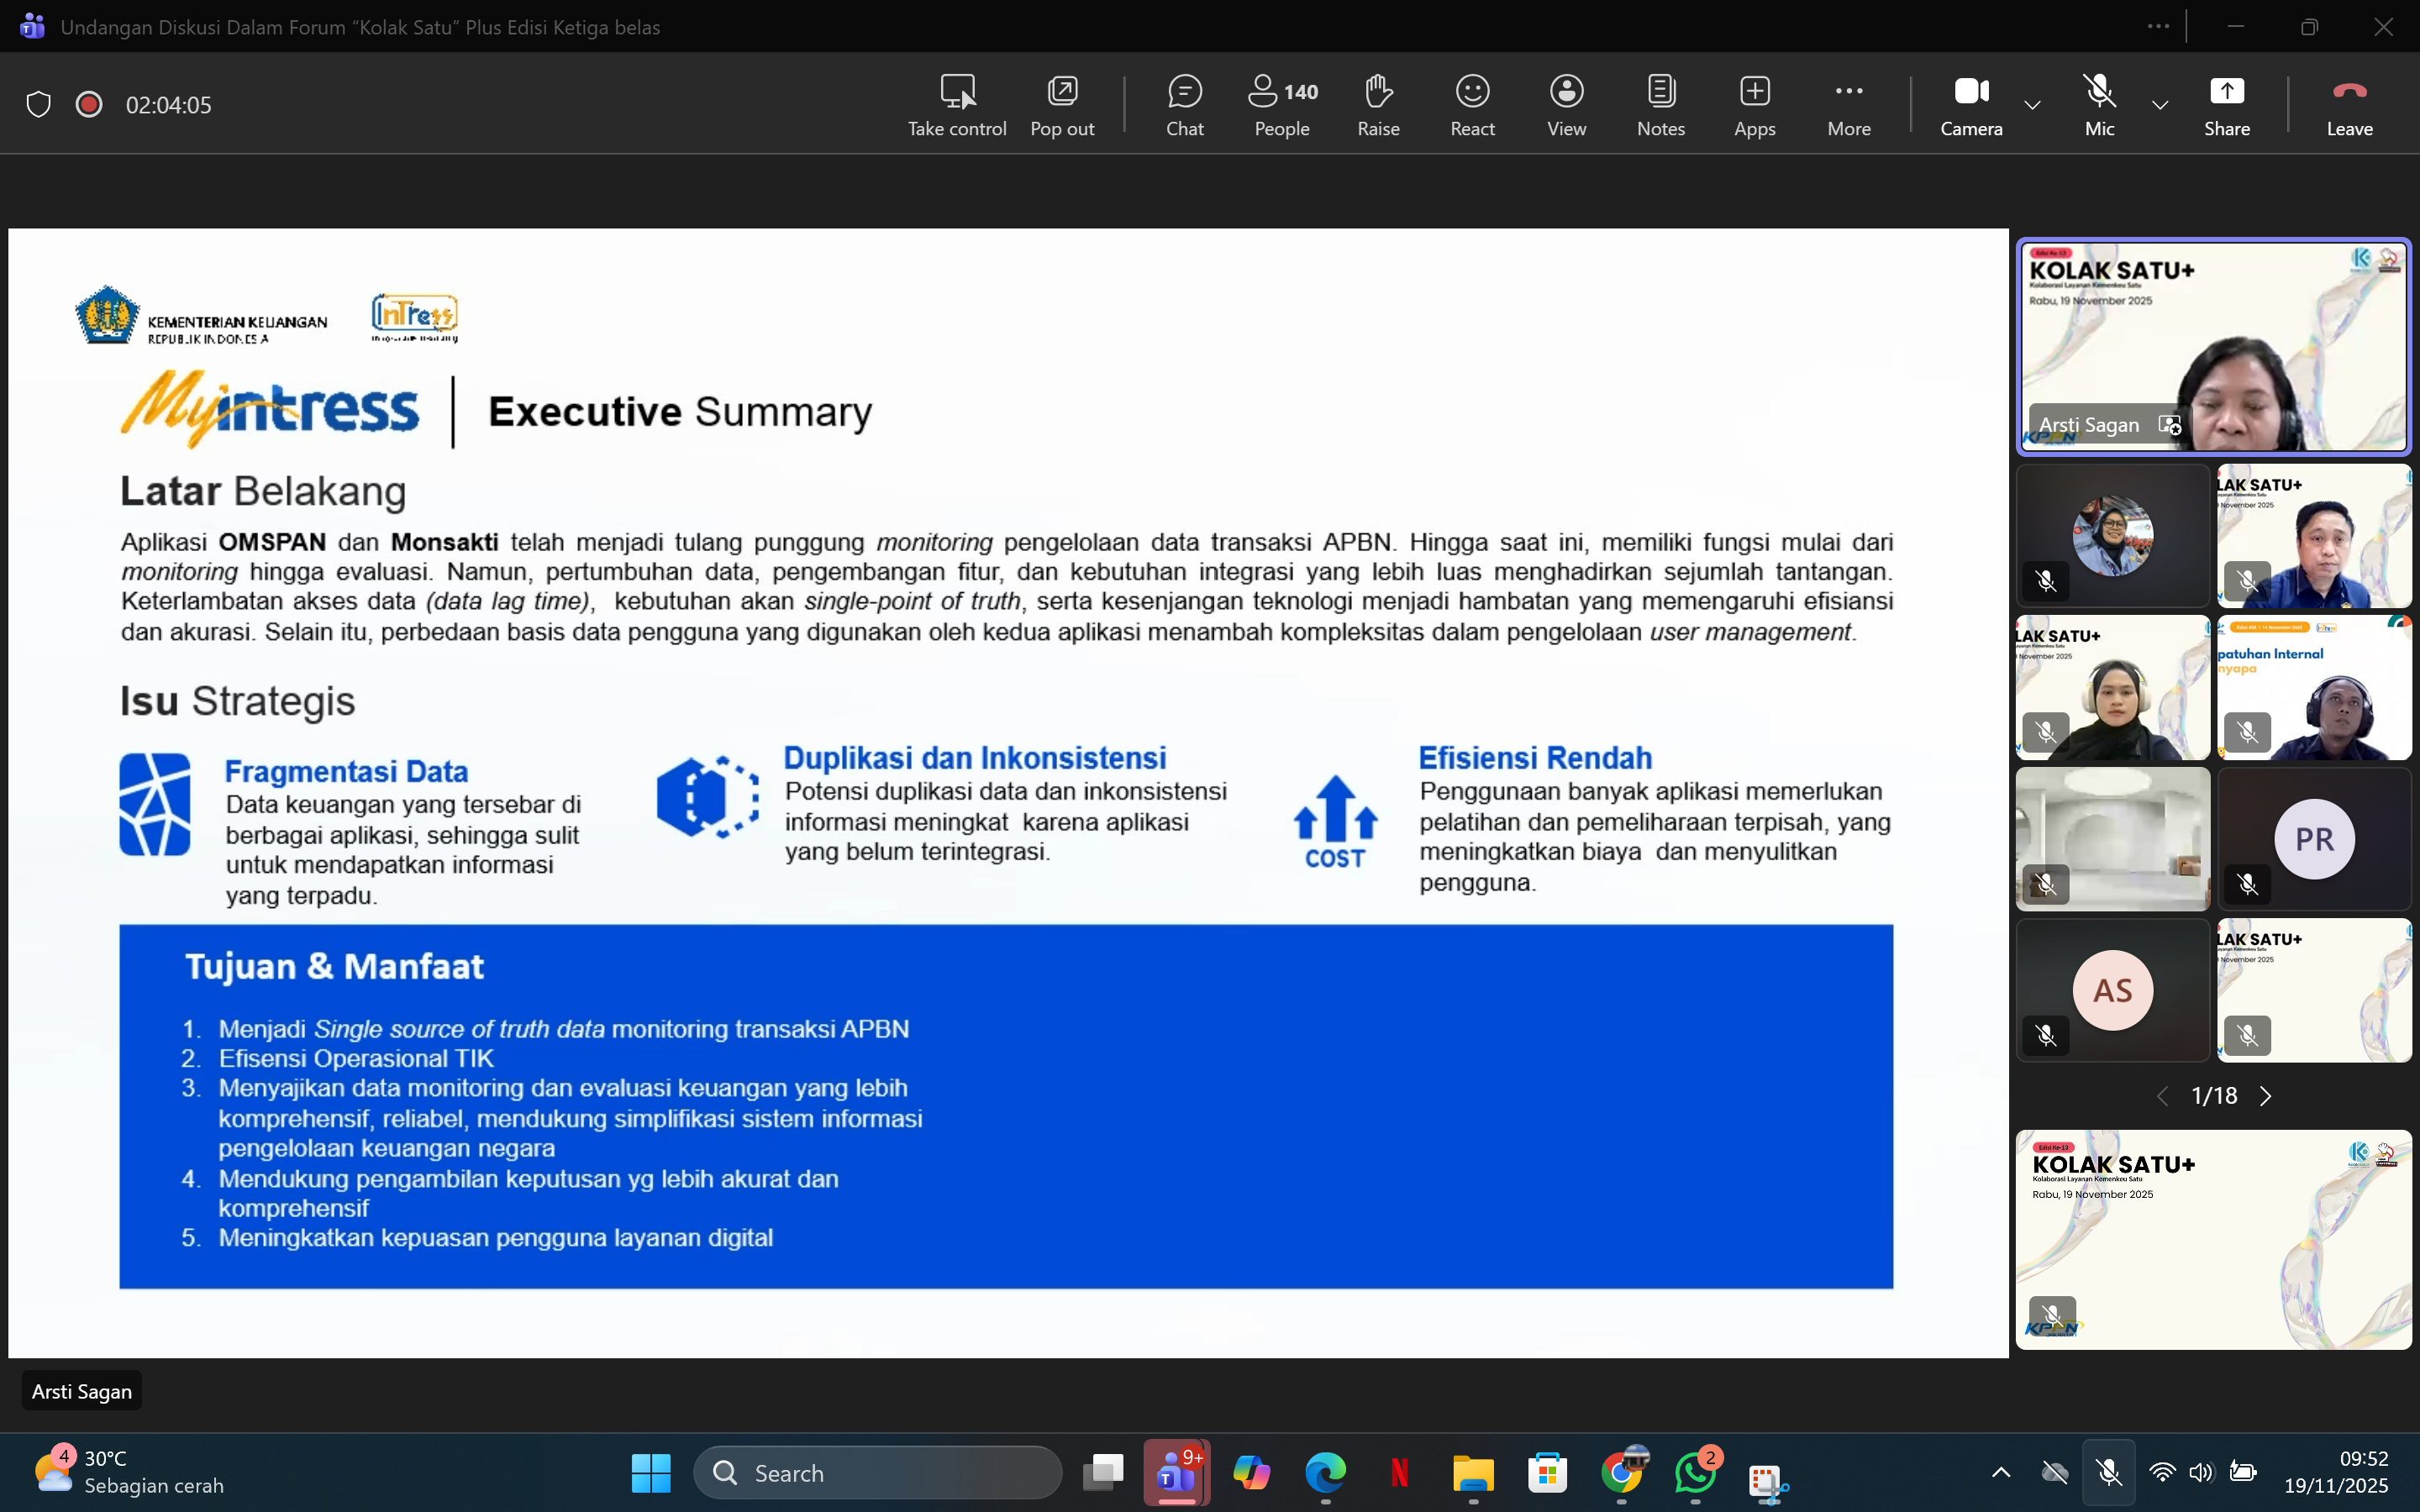Image resolution: width=2420 pixels, height=1512 pixels.
Task: Show the People participant list
Action: (1282, 104)
